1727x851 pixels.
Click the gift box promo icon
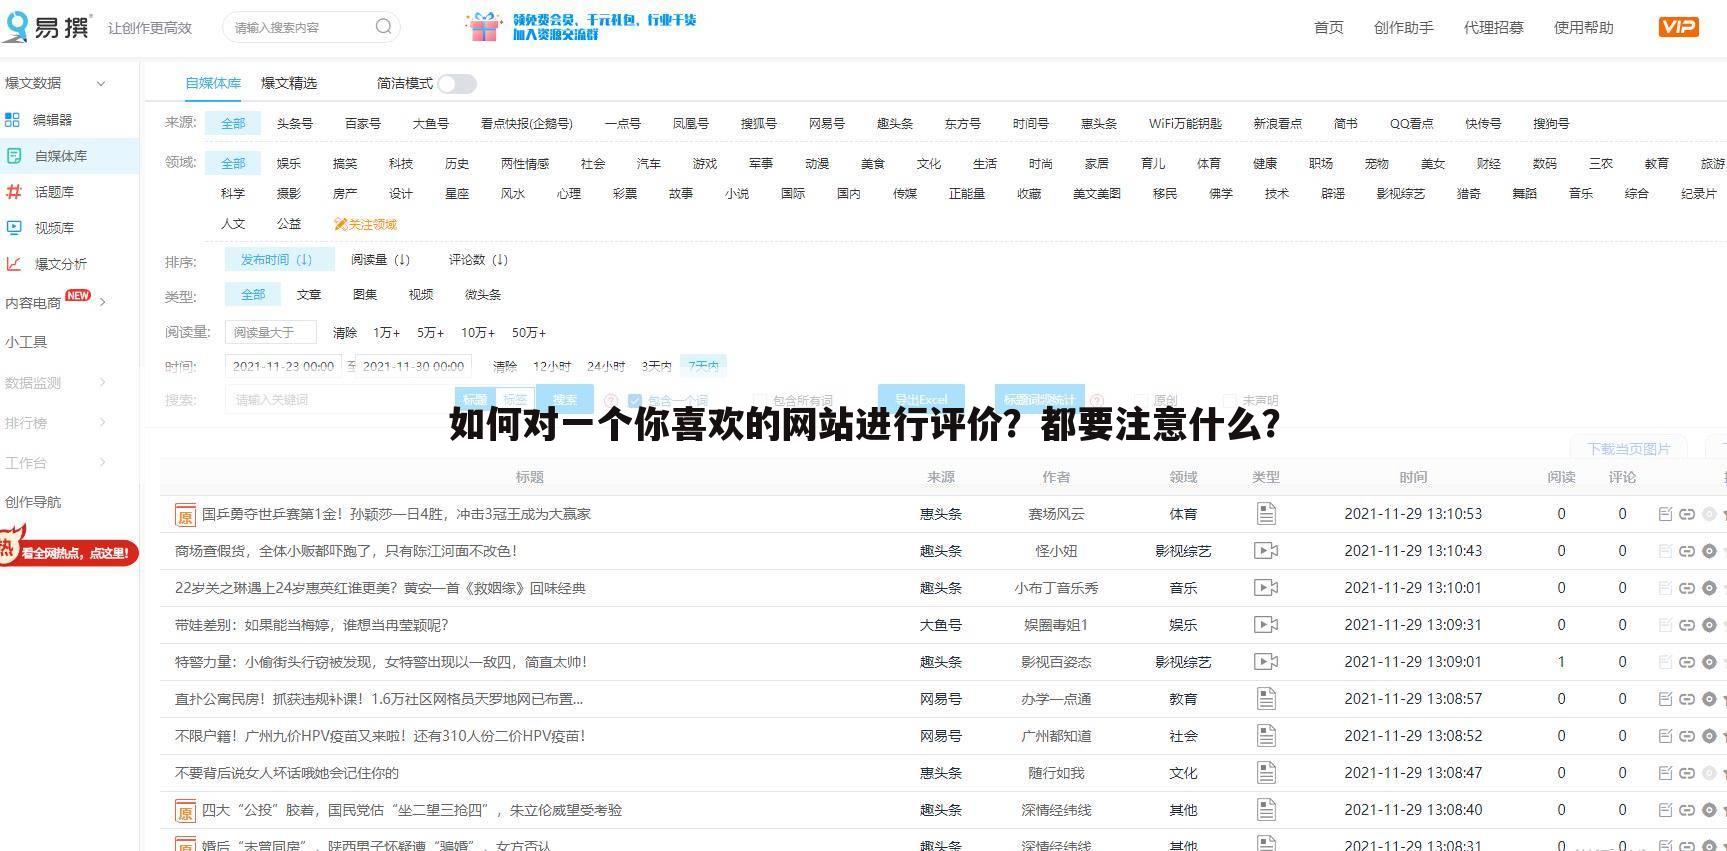coord(484,27)
